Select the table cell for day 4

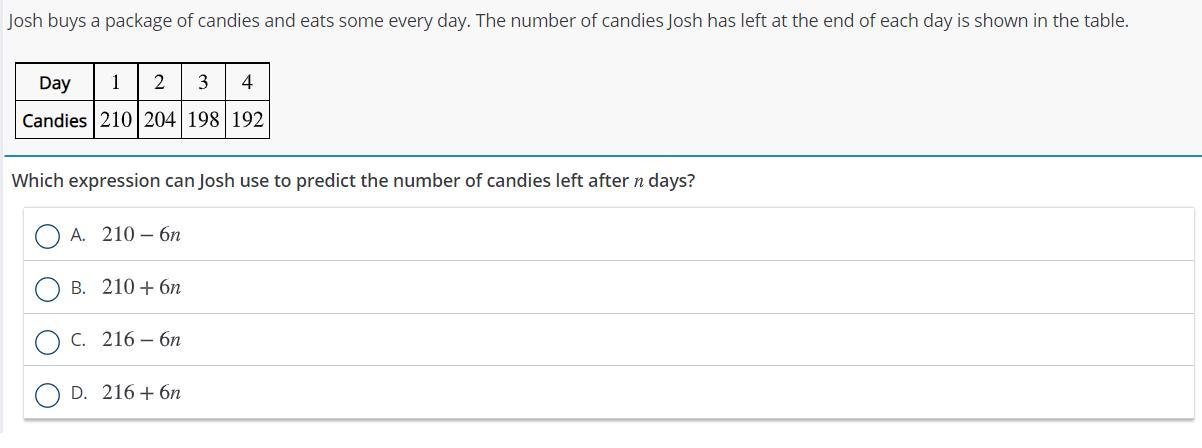[247, 83]
